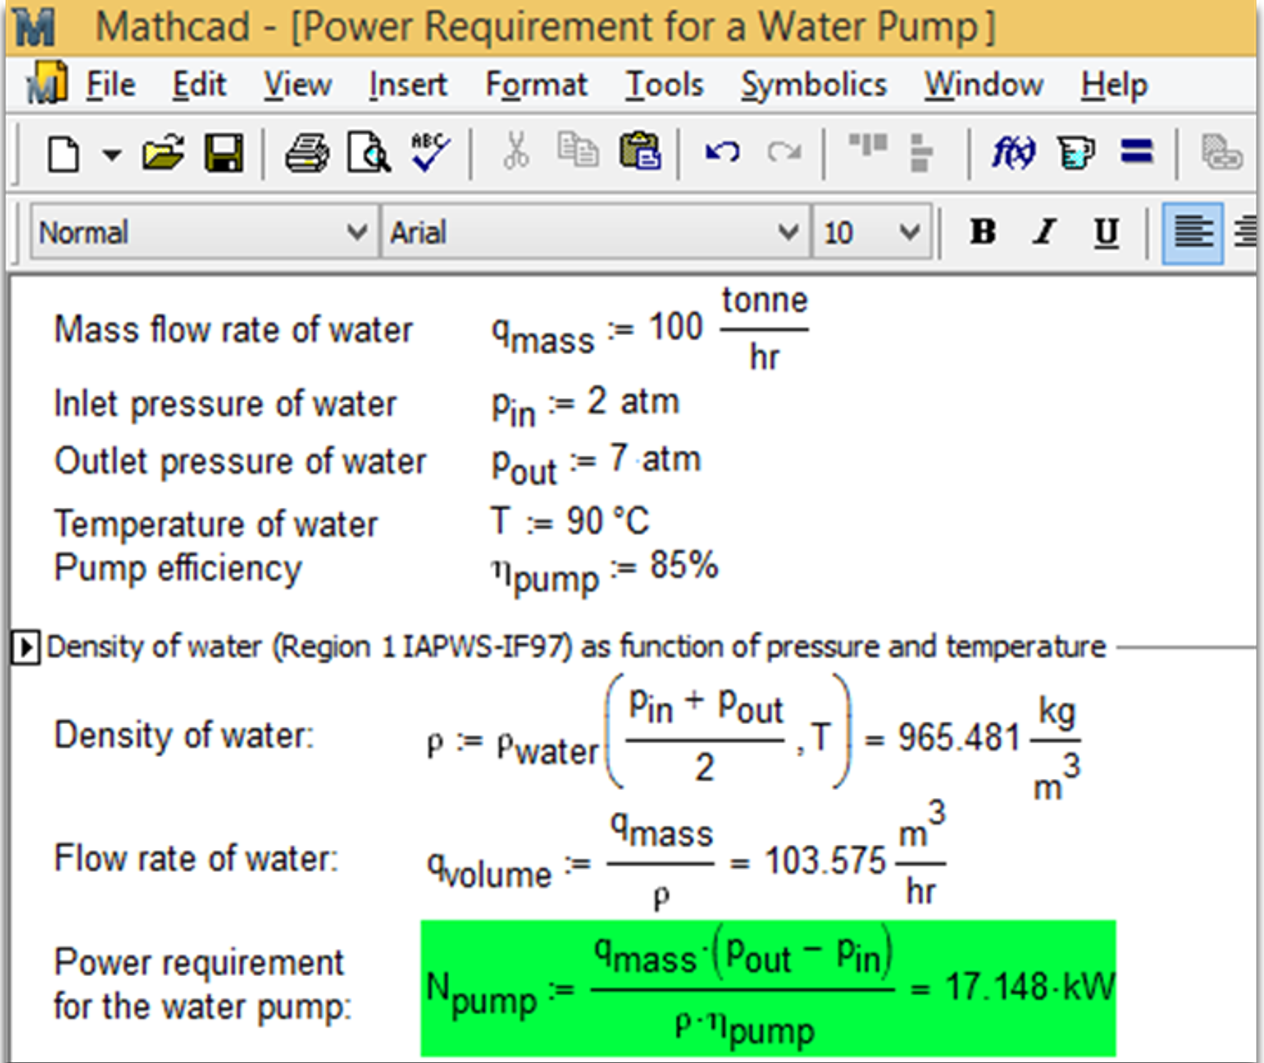Click the Calculate equals-sign icon
Viewport: 1264px width, 1063px height.
tap(1137, 152)
